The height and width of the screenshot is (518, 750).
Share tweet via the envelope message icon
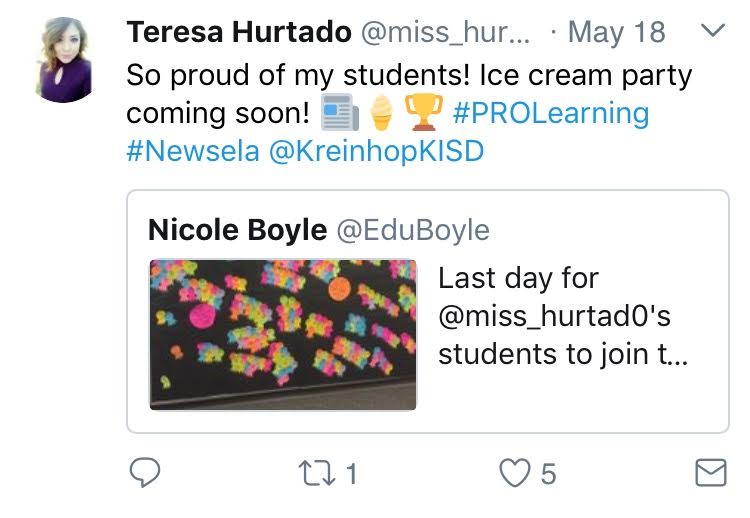coord(710,472)
